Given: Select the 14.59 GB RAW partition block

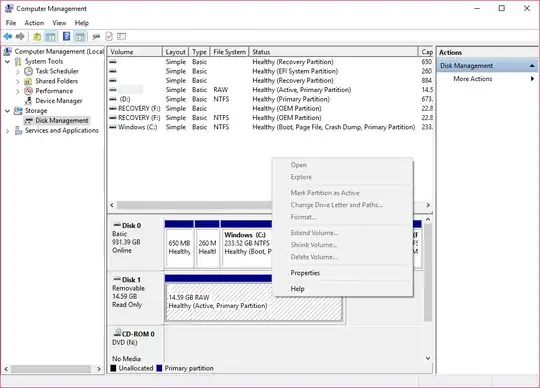Looking at the screenshot, I should [x=253, y=302].
